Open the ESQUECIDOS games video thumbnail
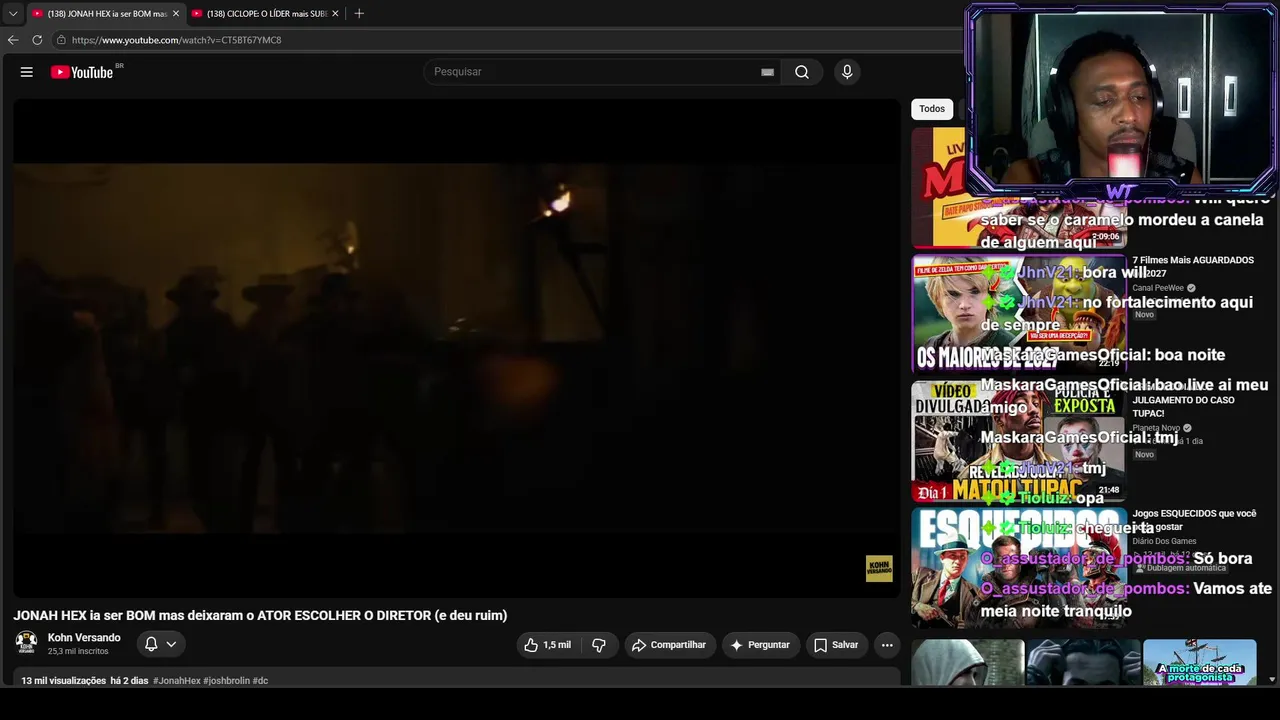 (x=1018, y=568)
